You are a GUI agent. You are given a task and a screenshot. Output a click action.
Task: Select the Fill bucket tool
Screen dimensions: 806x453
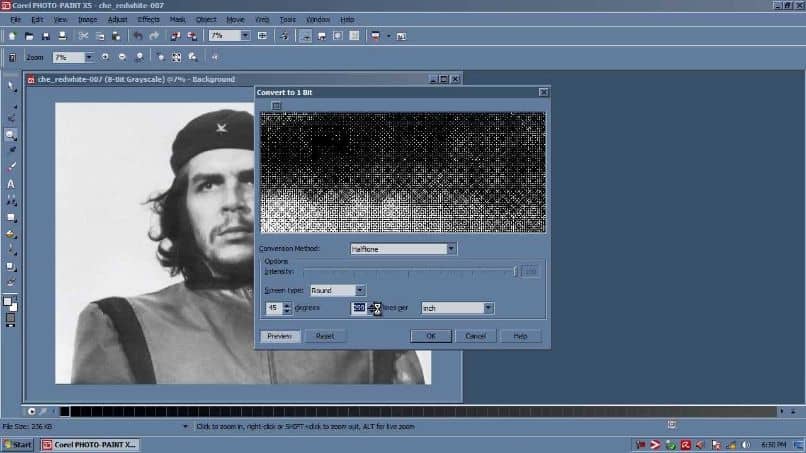pos(11,234)
